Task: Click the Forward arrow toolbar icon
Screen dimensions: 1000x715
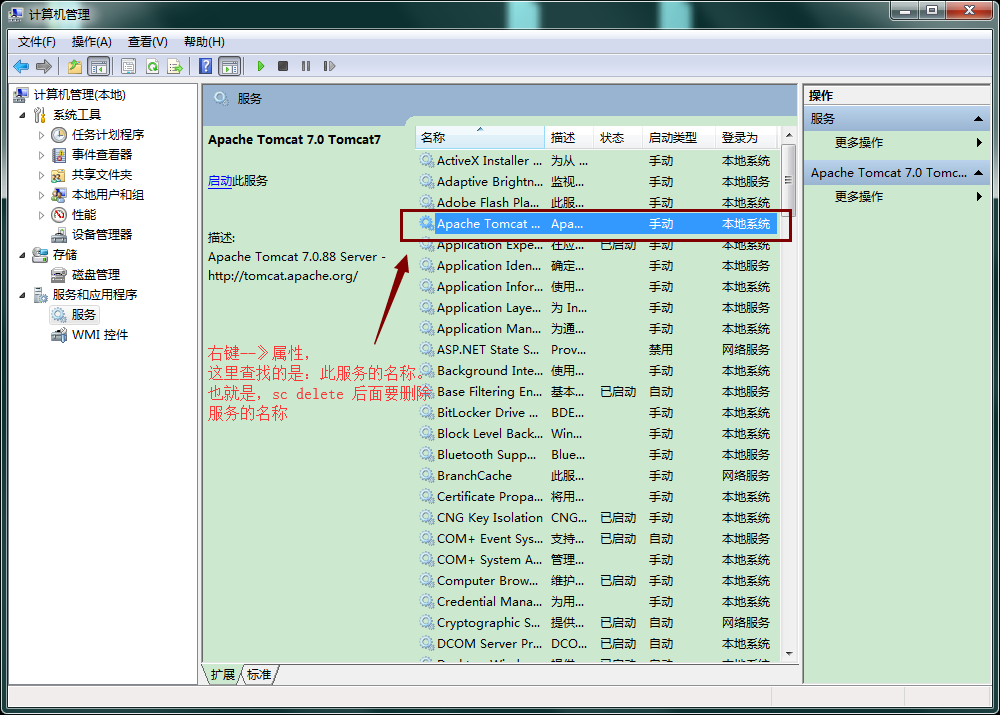Action: click(44, 66)
